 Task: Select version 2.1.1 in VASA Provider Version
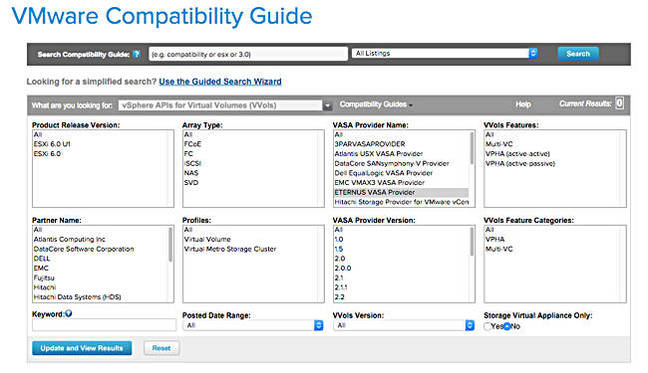point(341,287)
